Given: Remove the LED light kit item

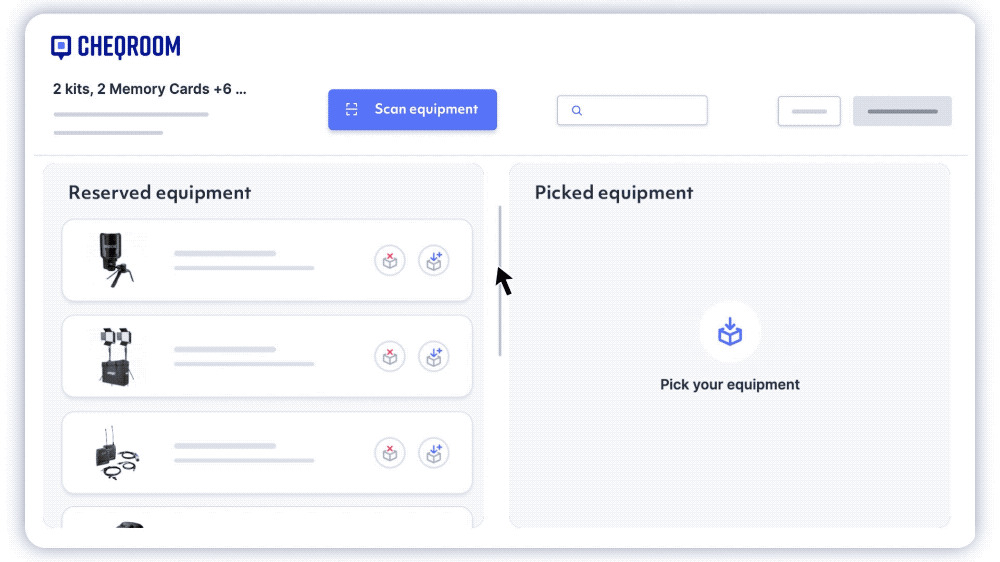Looking at the screenshot, I should pos(390,357).
